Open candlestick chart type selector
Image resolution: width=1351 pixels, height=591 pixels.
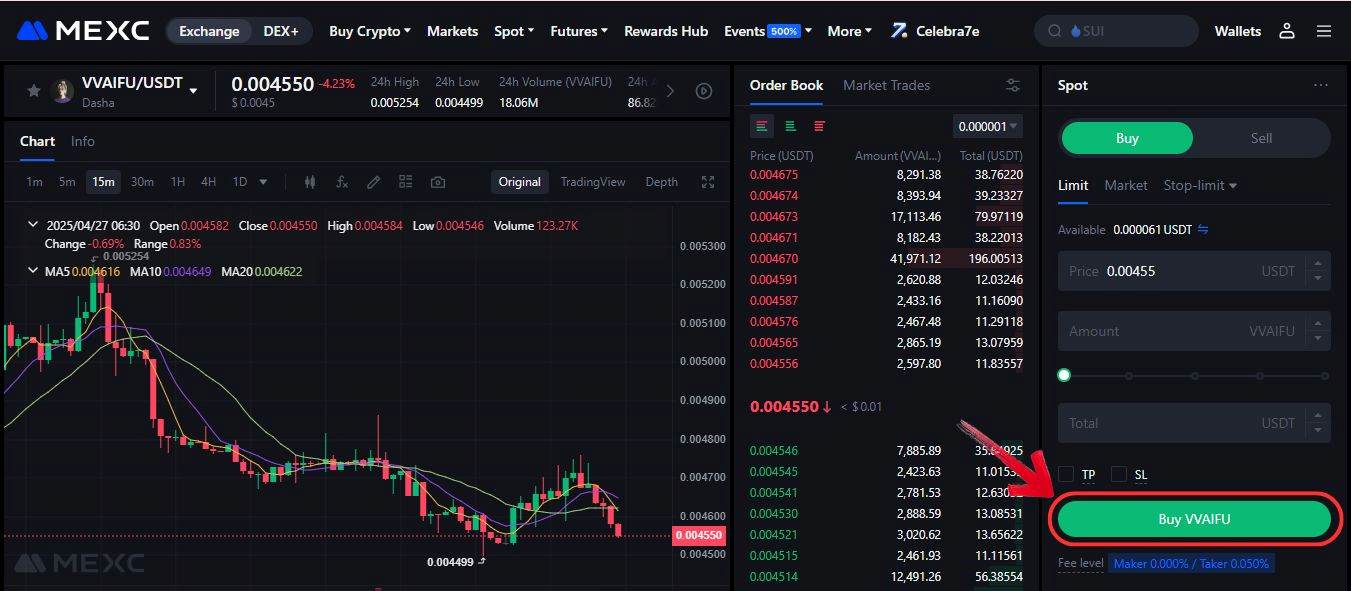click(310, 182)
